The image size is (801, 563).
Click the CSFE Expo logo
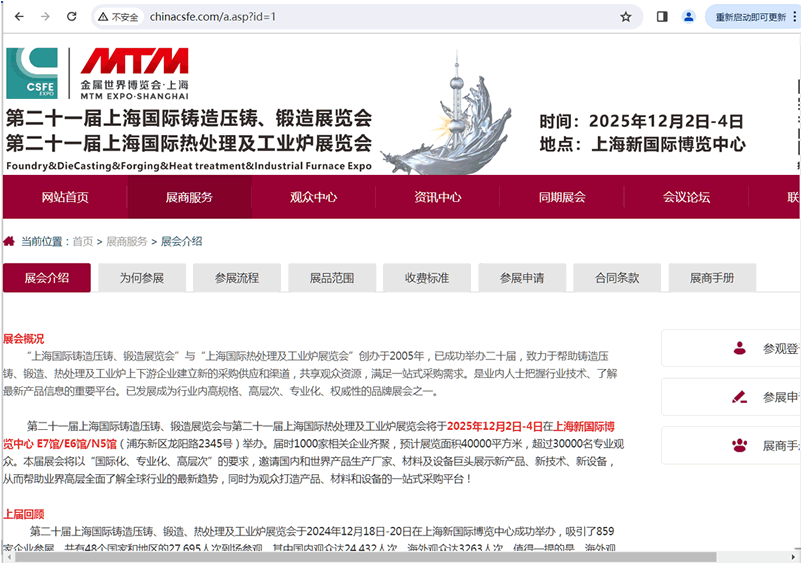click(x=32, y=73)
